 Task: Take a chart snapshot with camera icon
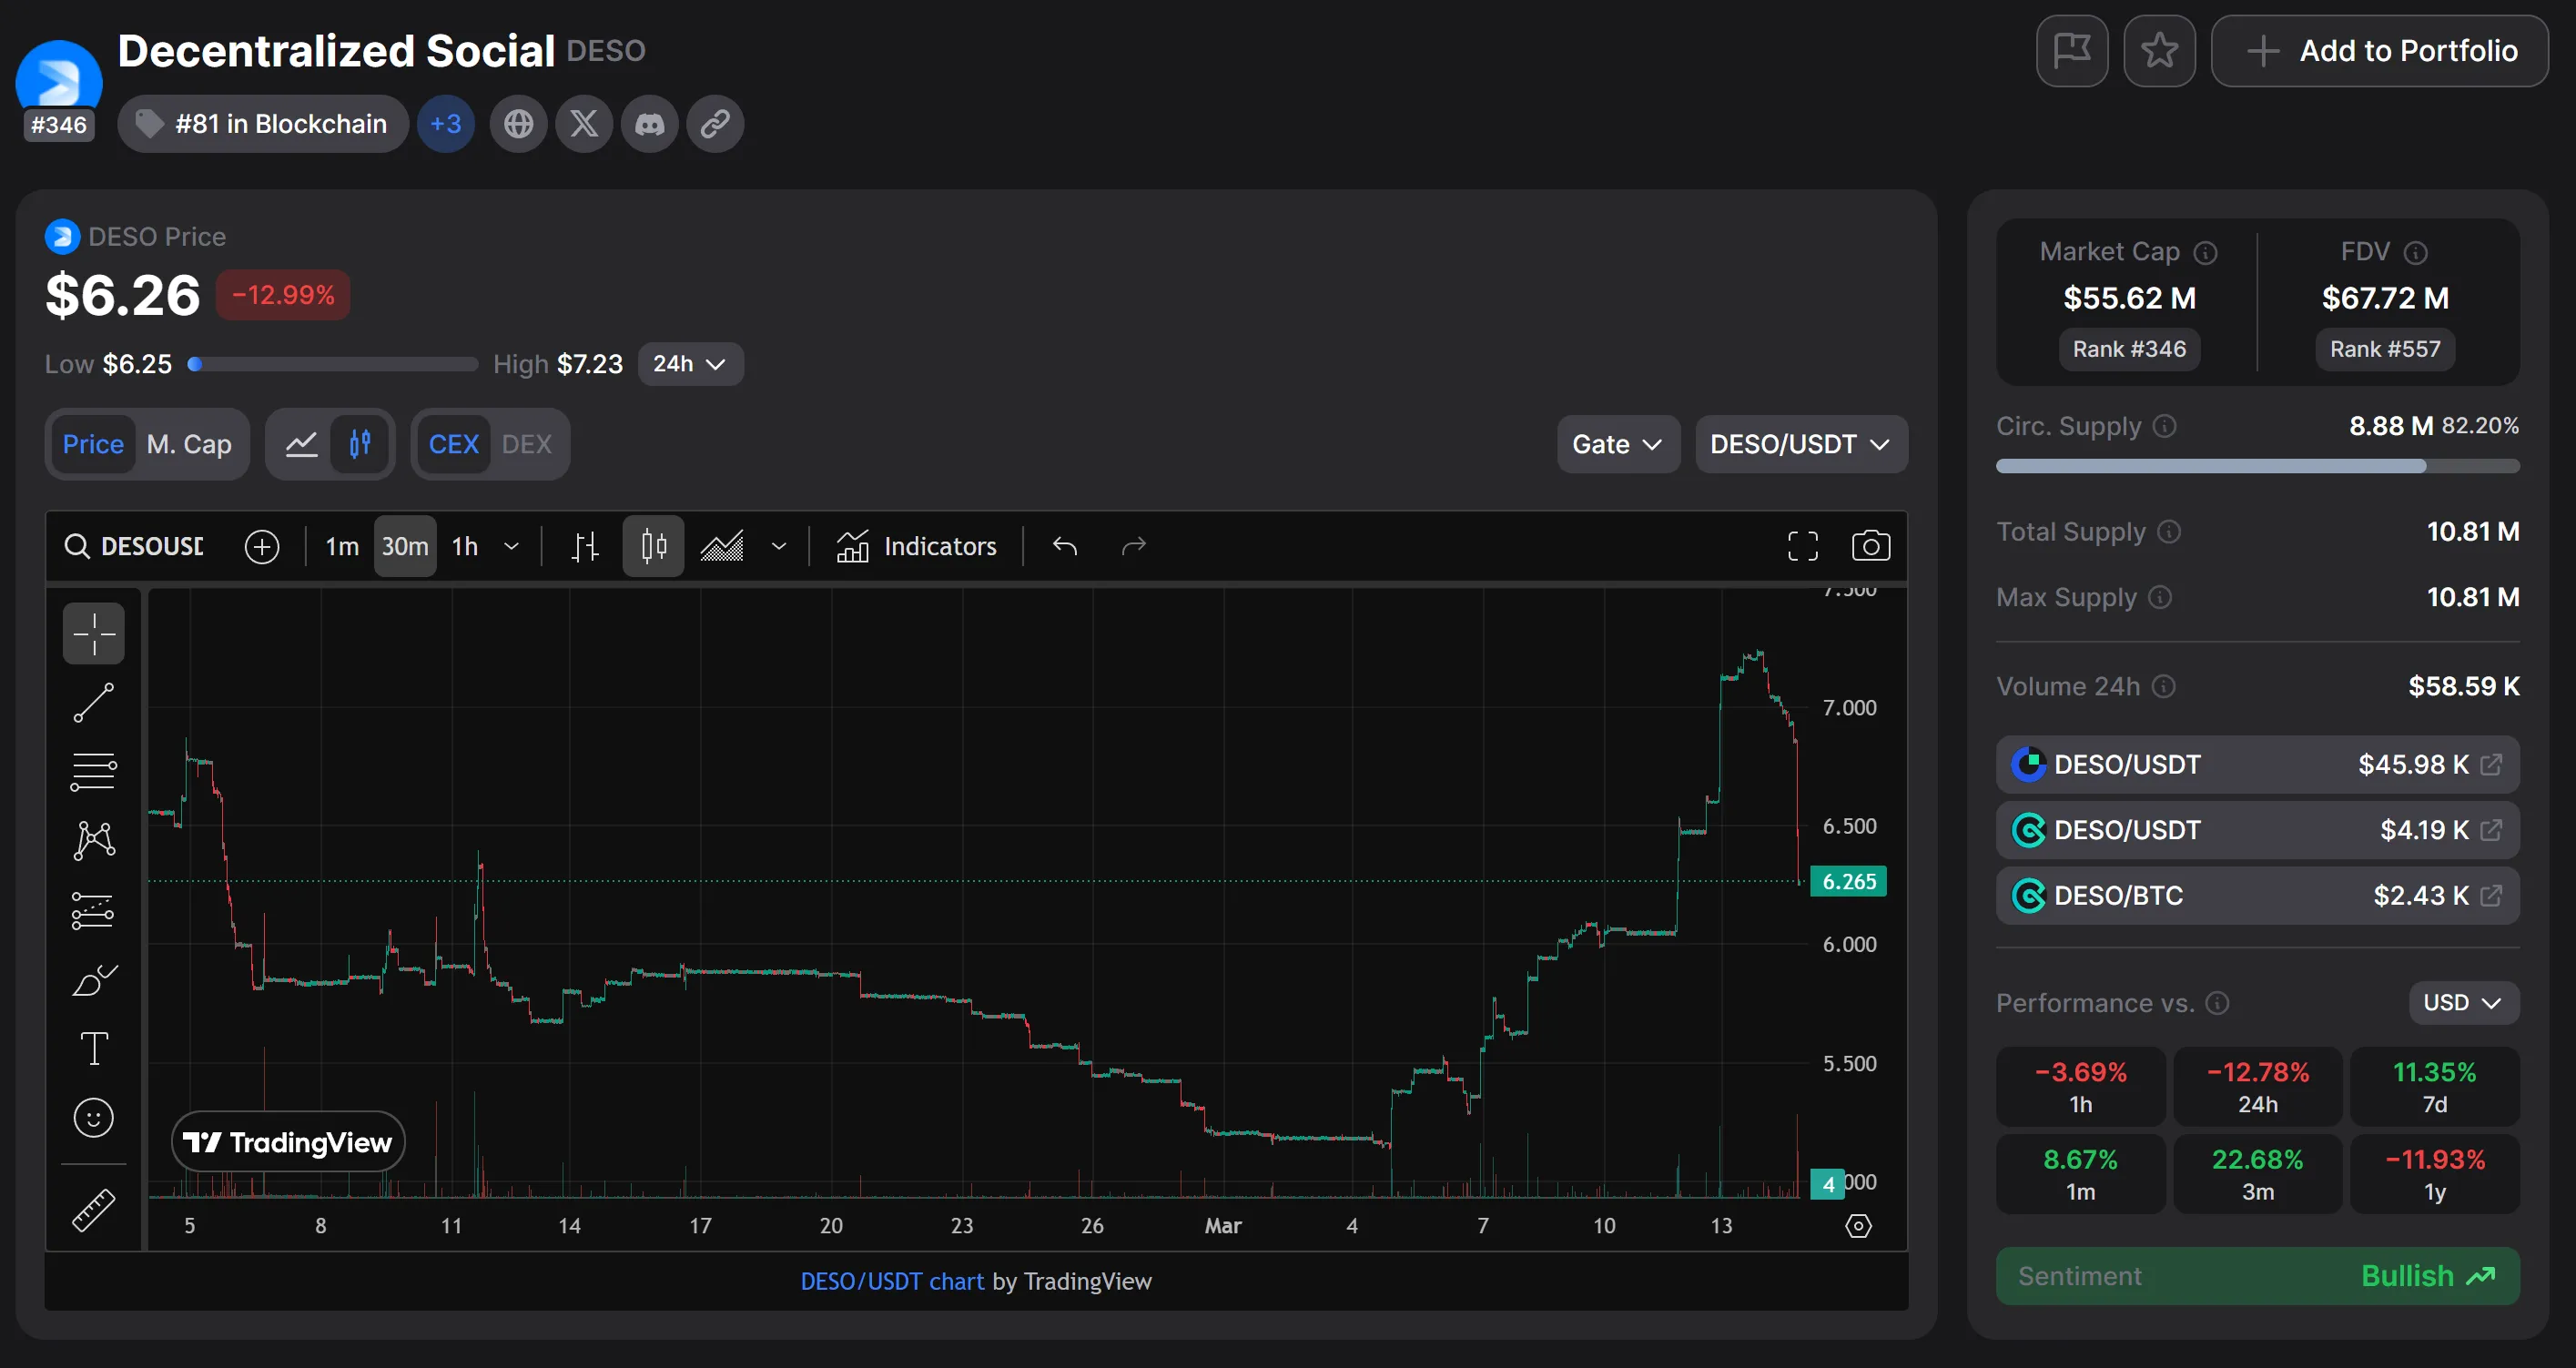tap(1870, 546)
